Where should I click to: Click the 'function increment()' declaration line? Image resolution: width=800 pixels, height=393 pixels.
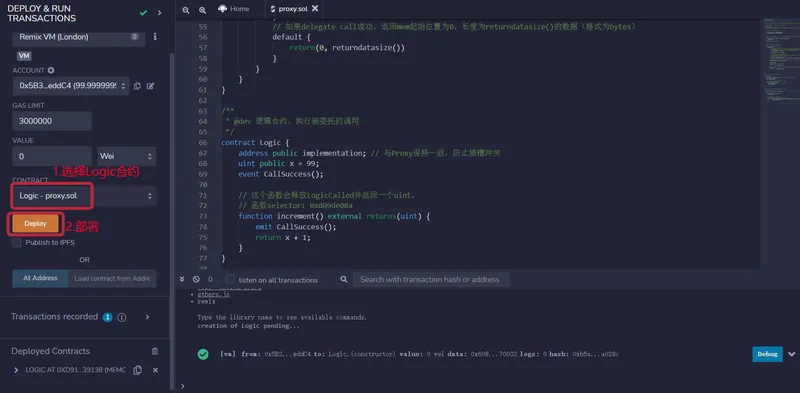click(334, 216)
